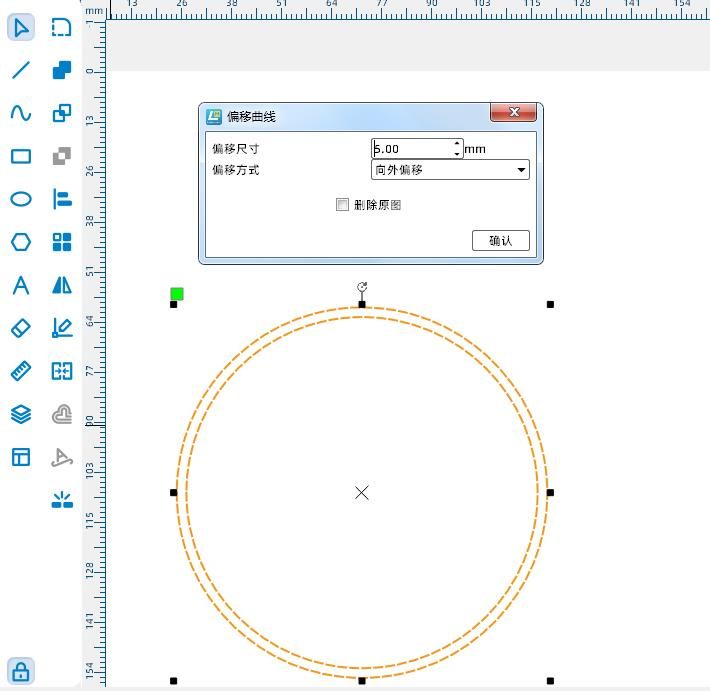Open the ruler measure tool
Viewport: 710px width, 691px height.
[21, 371]
